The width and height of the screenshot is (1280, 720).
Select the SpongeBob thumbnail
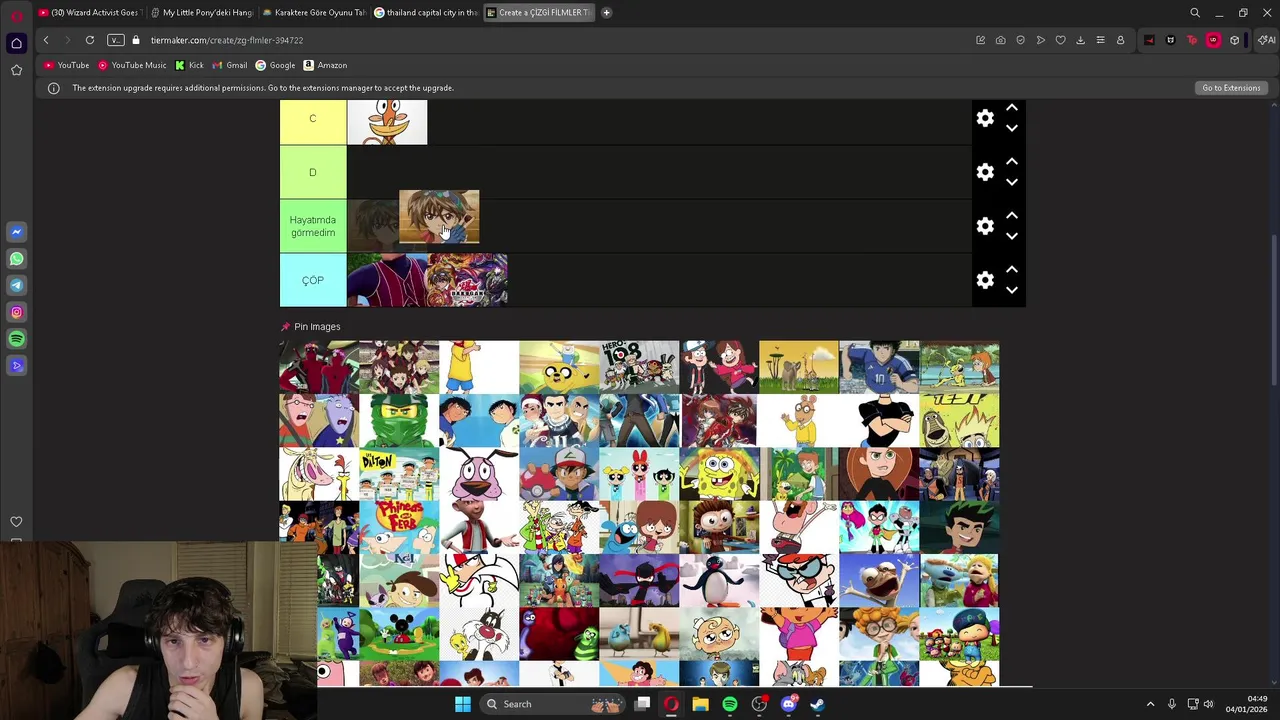719,474
